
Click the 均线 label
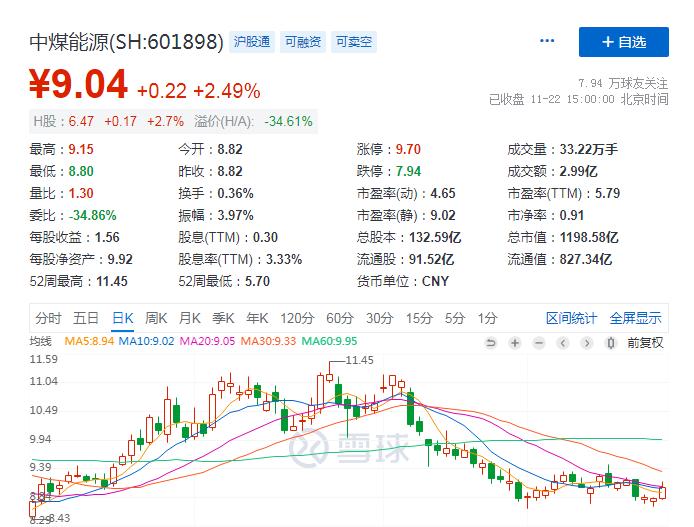pos(41,341)
